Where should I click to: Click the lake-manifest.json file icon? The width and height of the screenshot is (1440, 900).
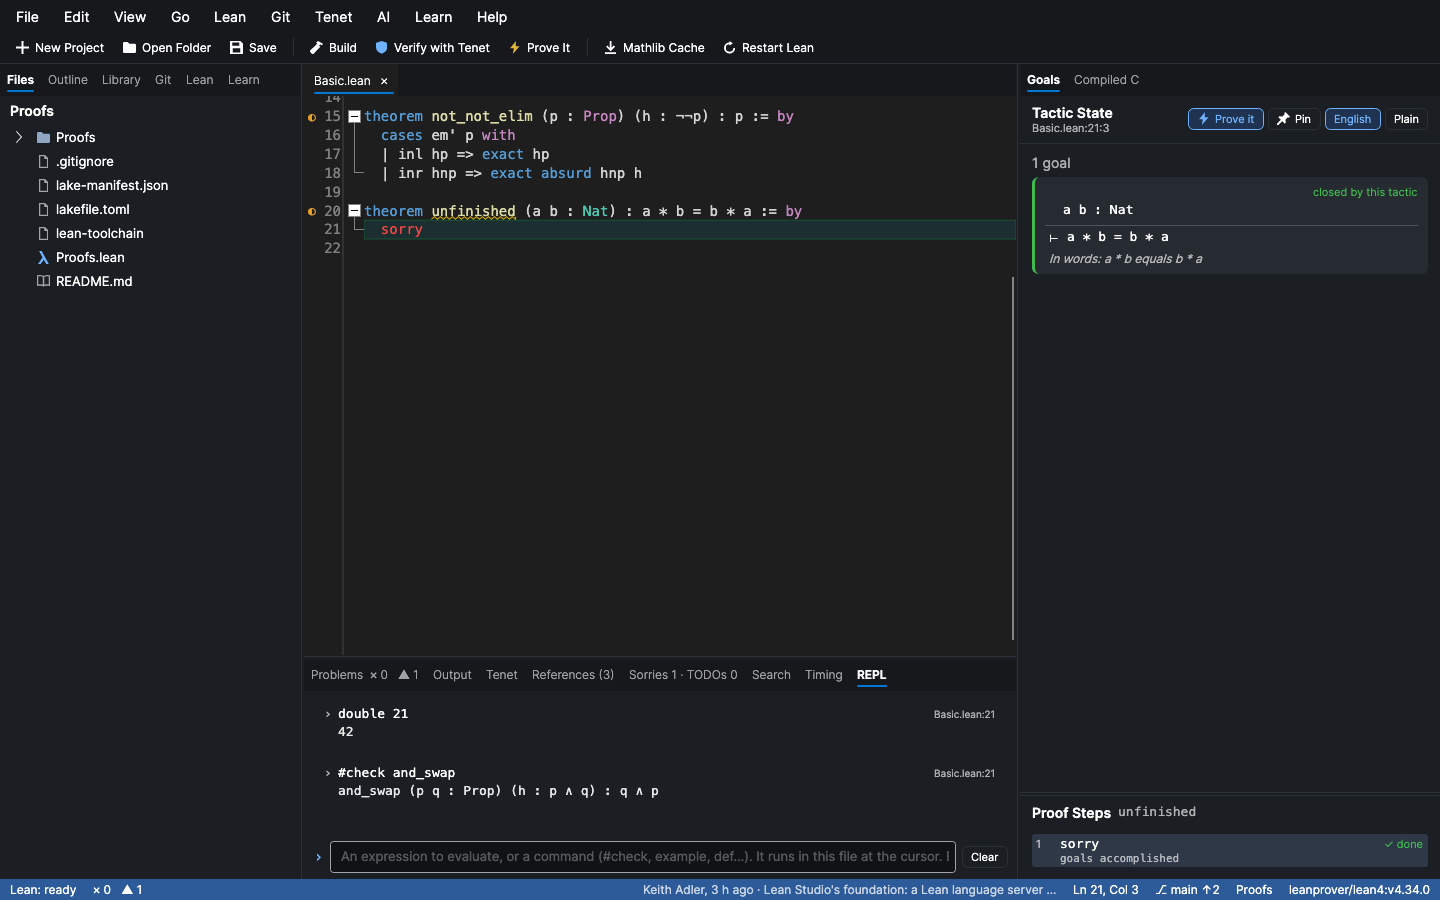pos(43,185)
